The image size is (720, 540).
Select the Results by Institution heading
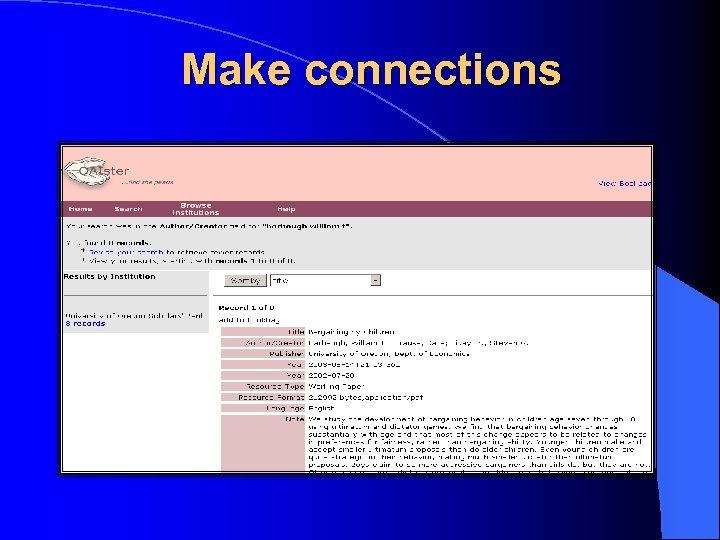pyautogui.click(x=109, y=276)
